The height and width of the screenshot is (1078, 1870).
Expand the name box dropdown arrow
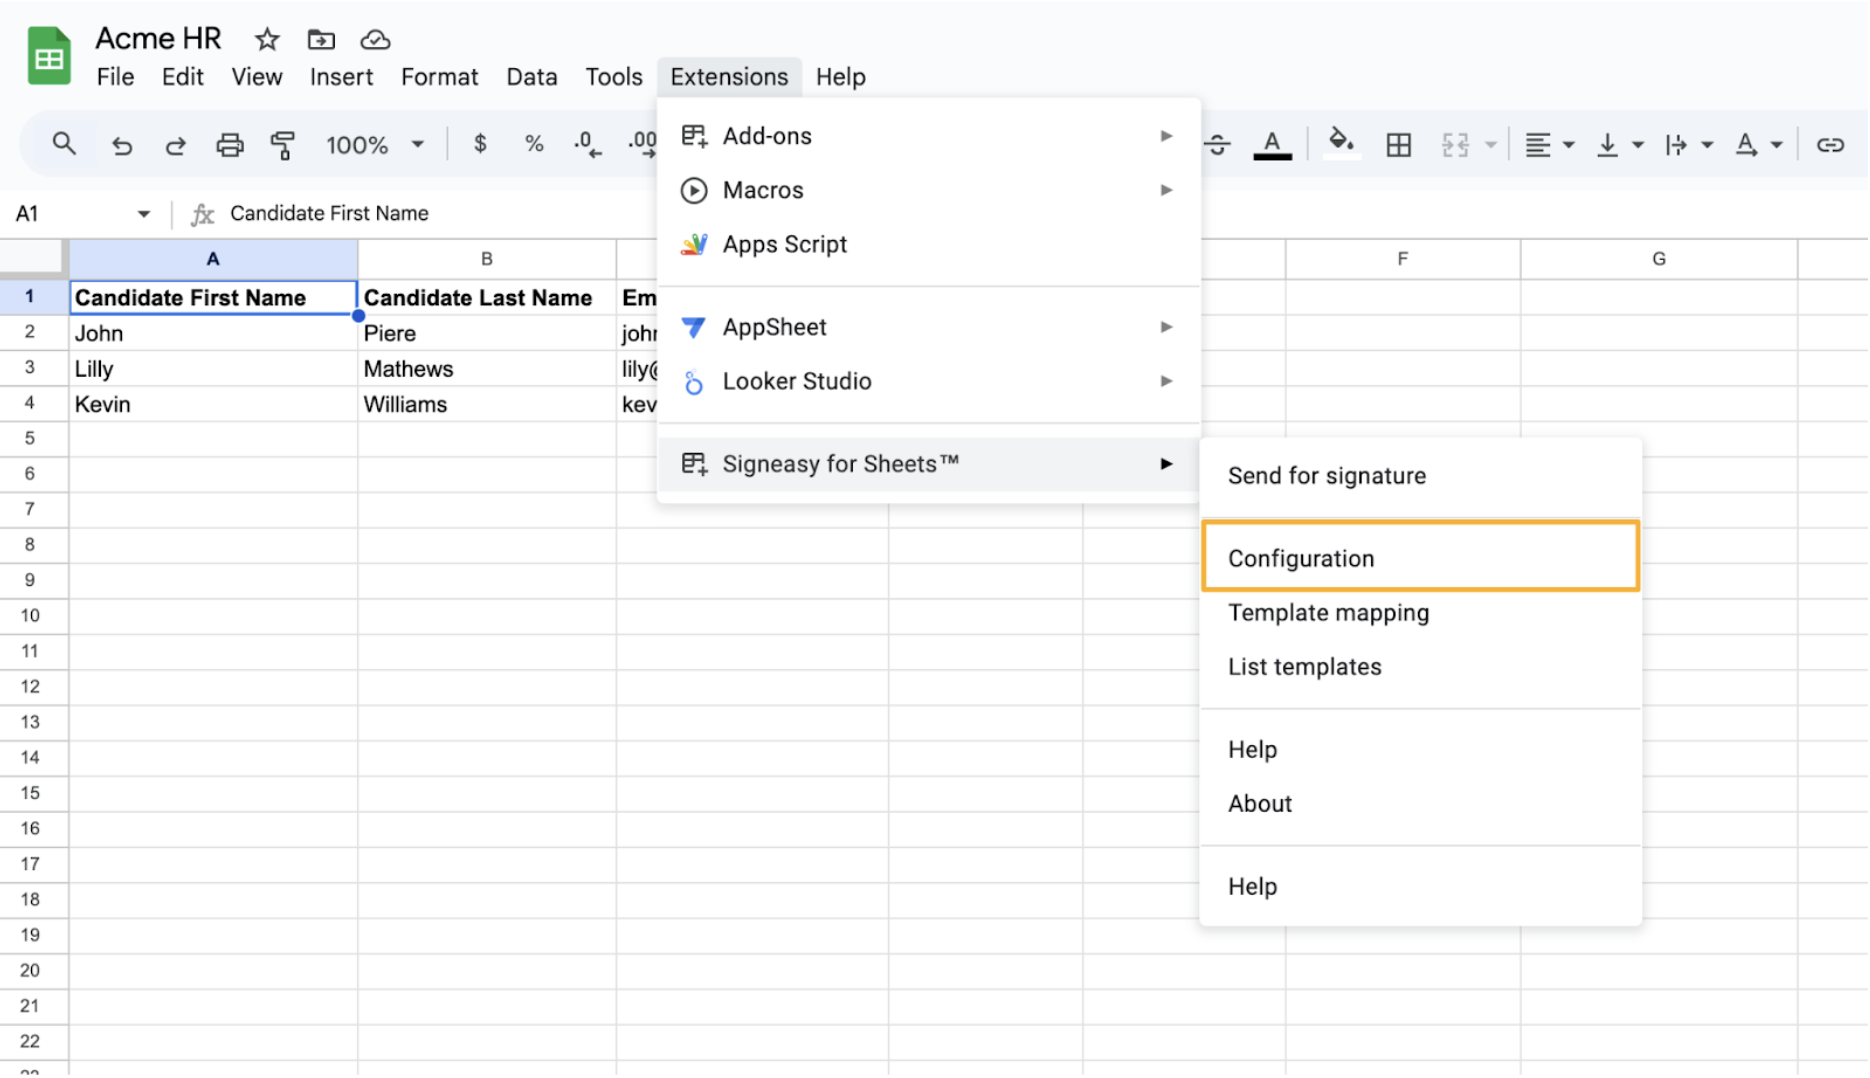coord(144,214)
